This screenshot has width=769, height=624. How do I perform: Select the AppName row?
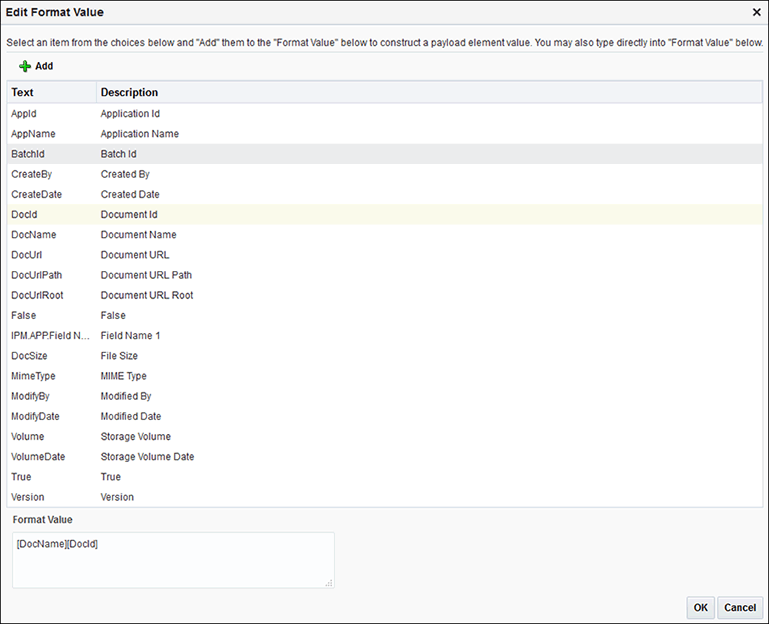coord(384,133)
